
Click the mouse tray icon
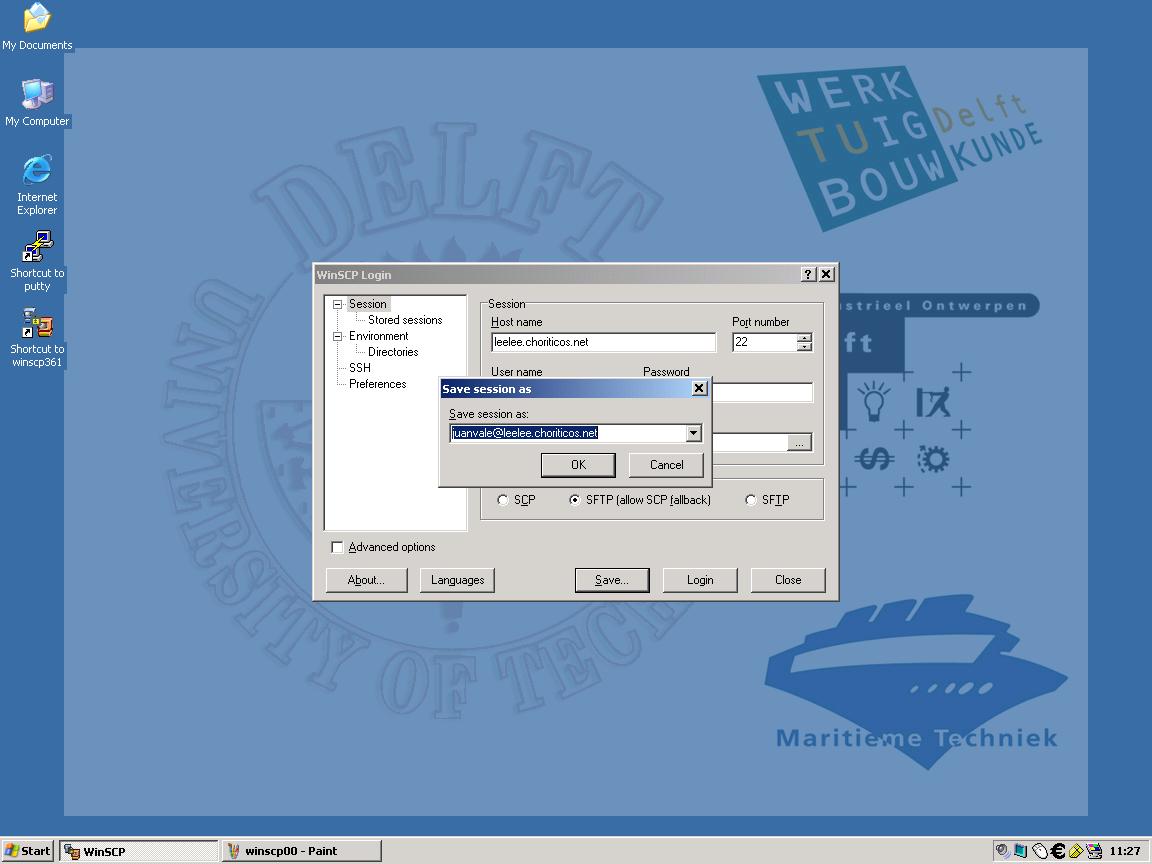pos(1040,851)
